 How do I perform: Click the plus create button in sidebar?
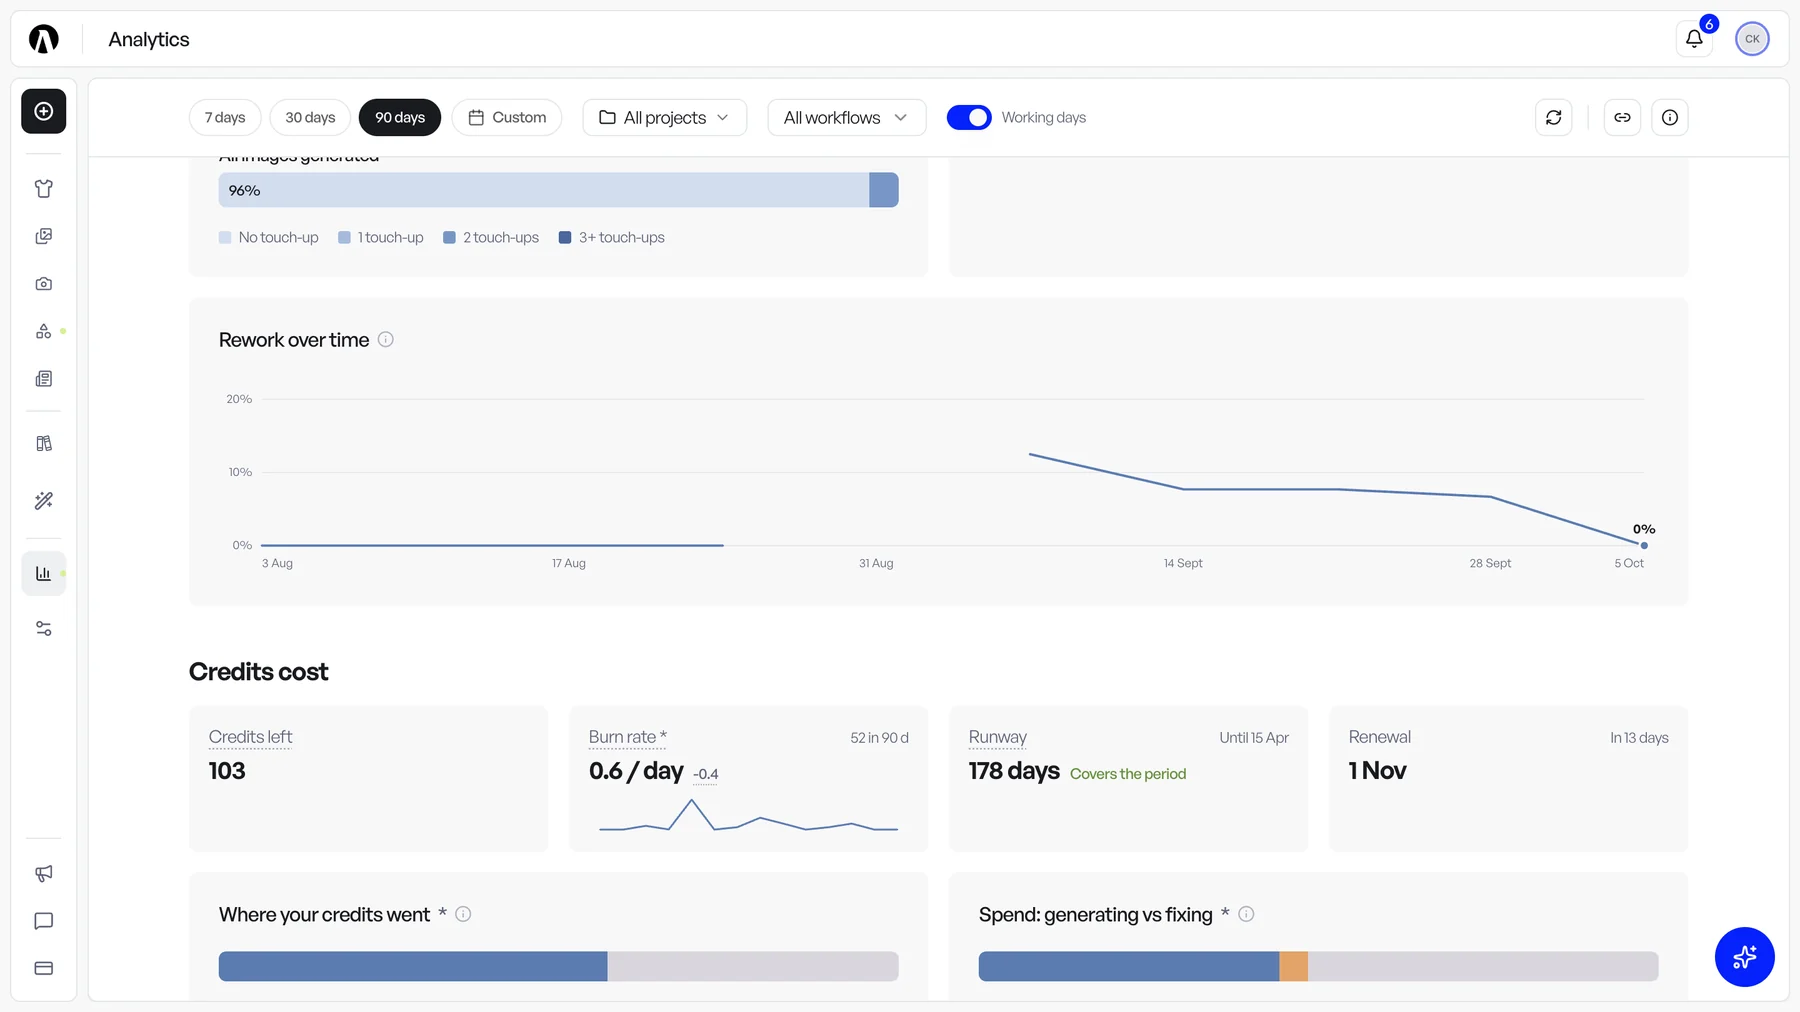[x=44, y=111]
